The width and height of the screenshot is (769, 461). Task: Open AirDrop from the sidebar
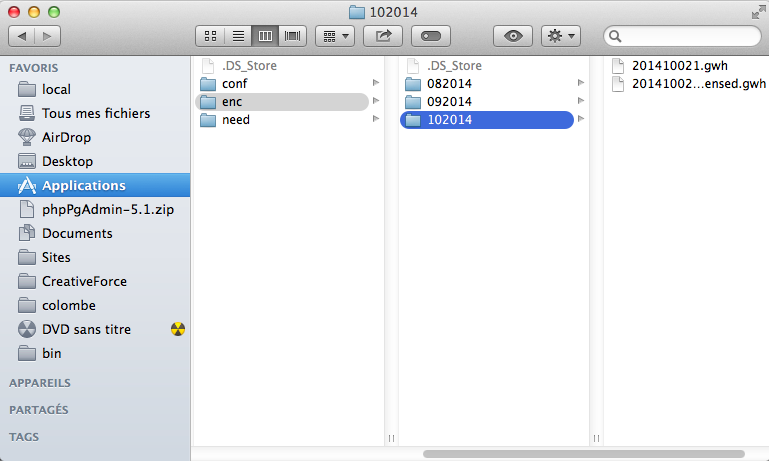click(95, 137)
